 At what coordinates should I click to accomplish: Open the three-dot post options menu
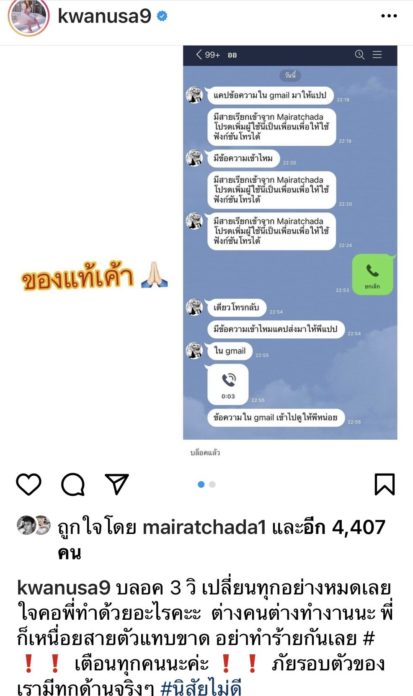point(389,16)
